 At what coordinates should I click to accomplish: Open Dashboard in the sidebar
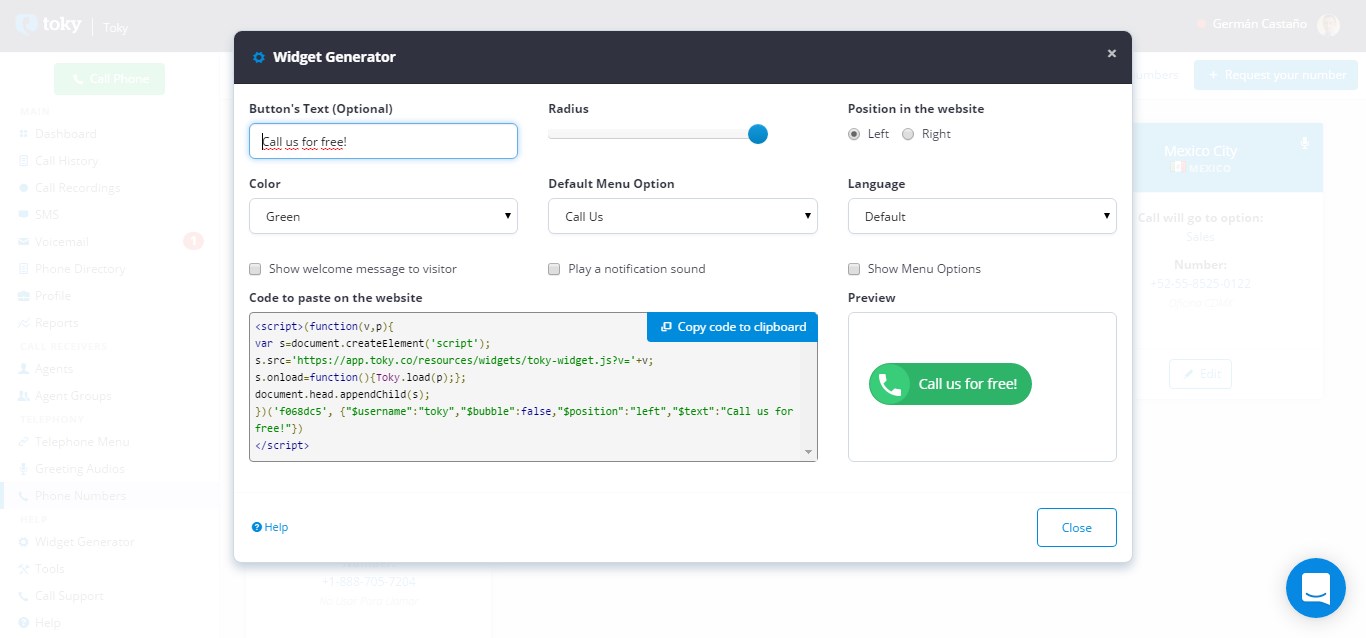pos(66,134)
